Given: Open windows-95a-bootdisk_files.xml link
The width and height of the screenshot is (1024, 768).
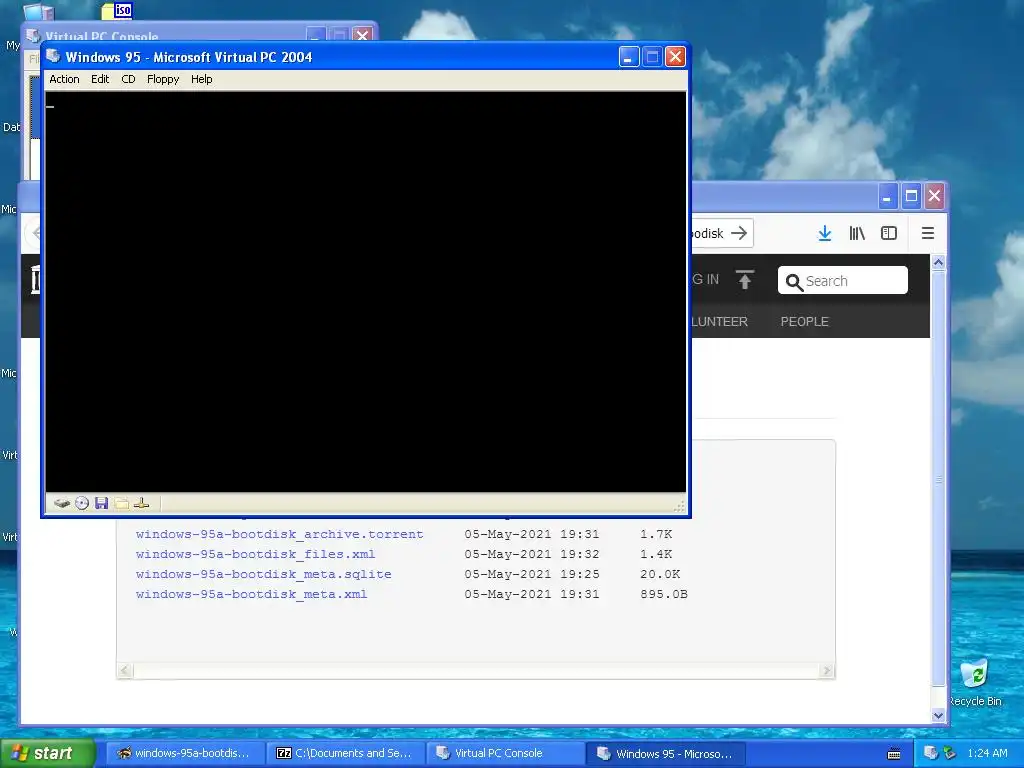Looking at the screenshot, I should point(255,554).
